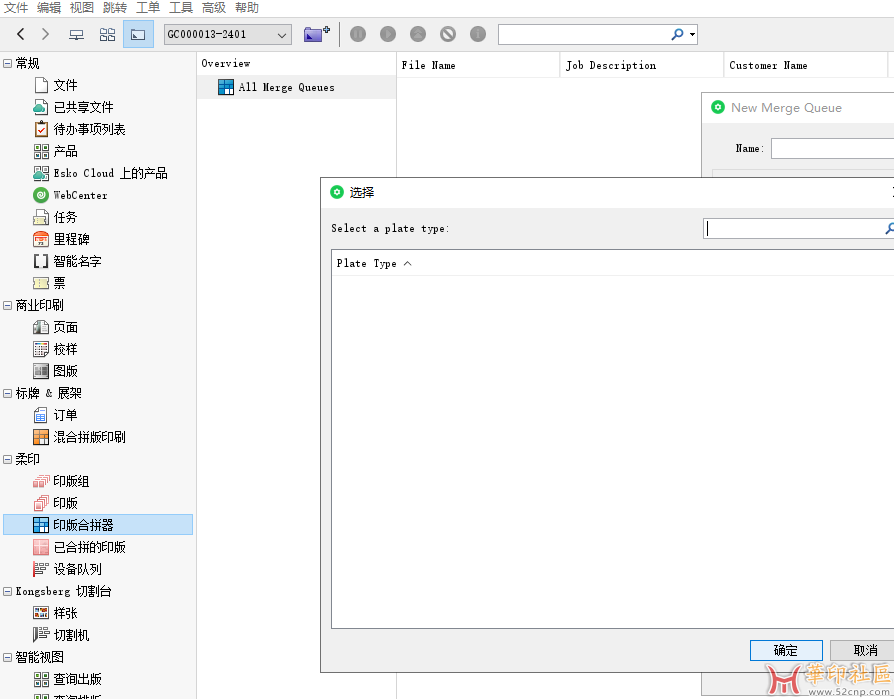Click the 取消 button
Image resolution: width=894 pixels, height=699 pixels.
(864, 650)
